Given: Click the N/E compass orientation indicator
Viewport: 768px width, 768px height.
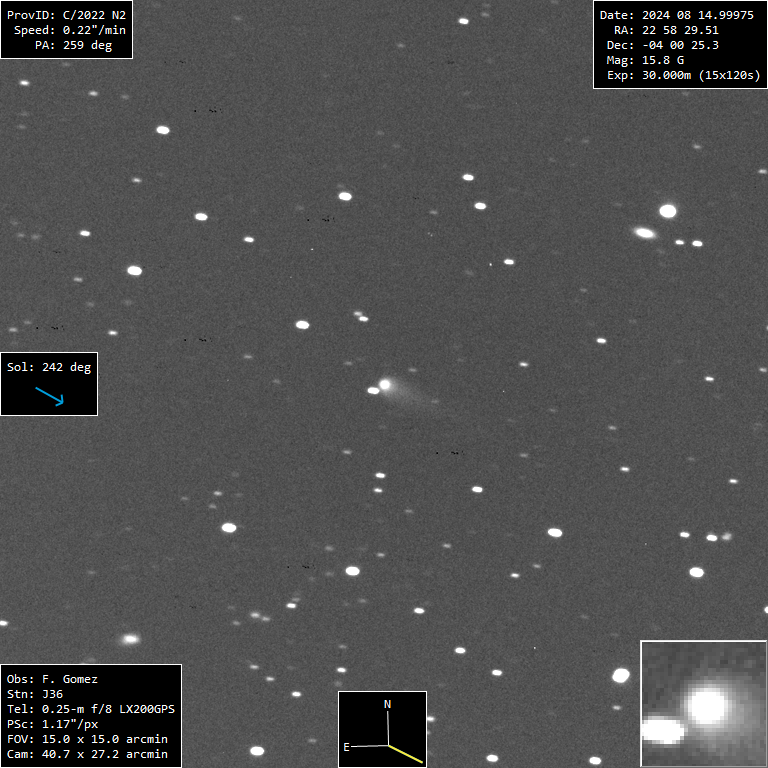Looking at the screenshot, I should pyautogui.click(x=383, y=729).
